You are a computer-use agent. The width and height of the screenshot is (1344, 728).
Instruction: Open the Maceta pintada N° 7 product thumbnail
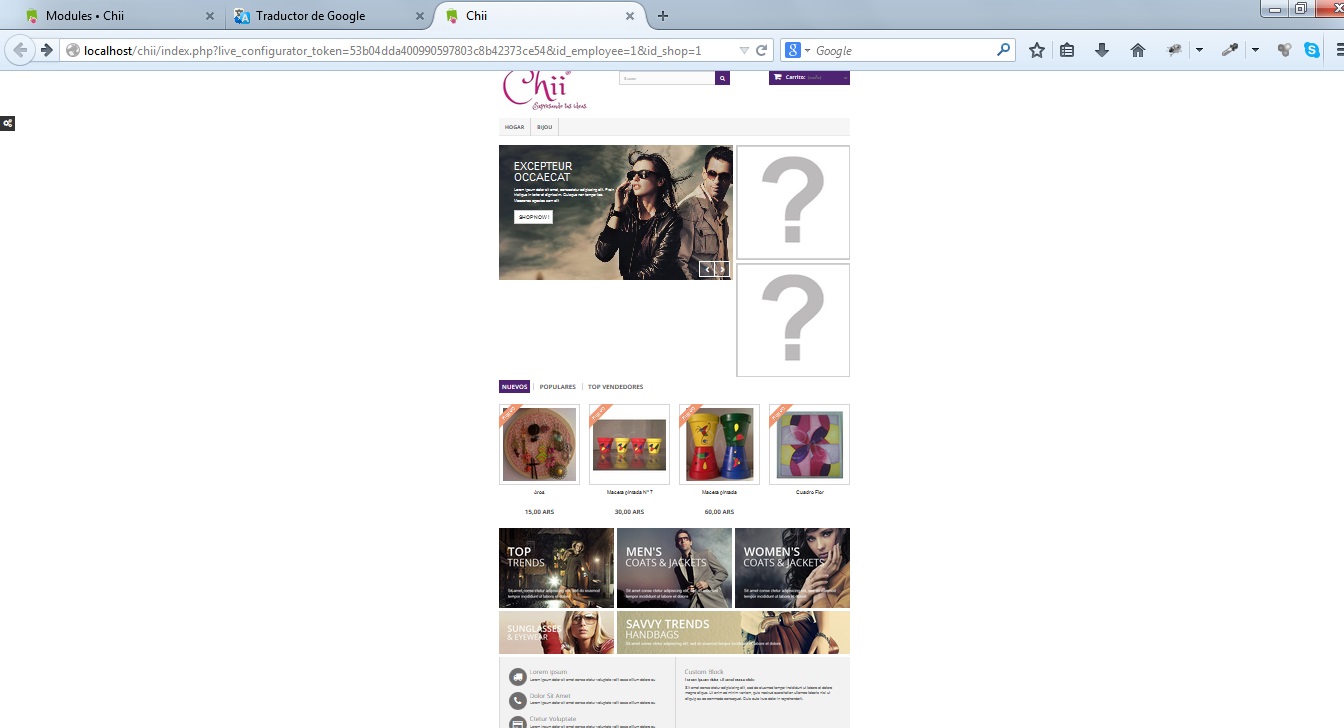[629, 445]
